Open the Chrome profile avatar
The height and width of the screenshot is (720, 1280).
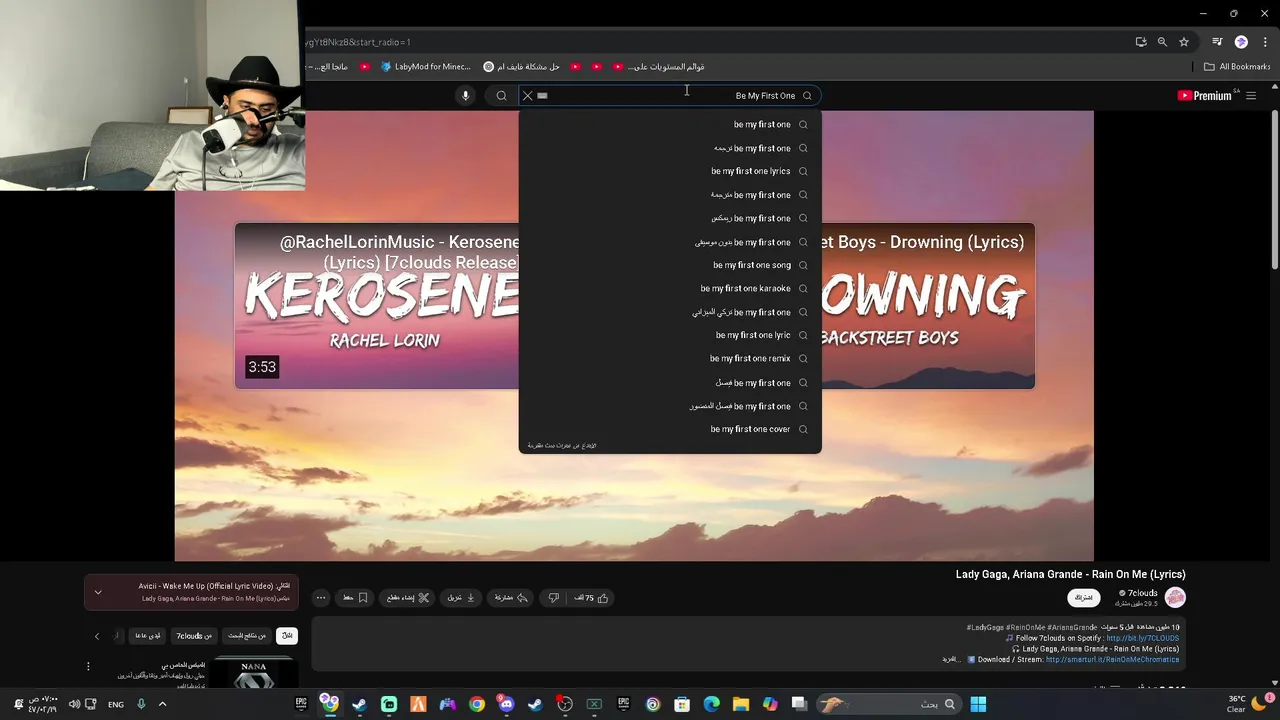[1241, 42]
